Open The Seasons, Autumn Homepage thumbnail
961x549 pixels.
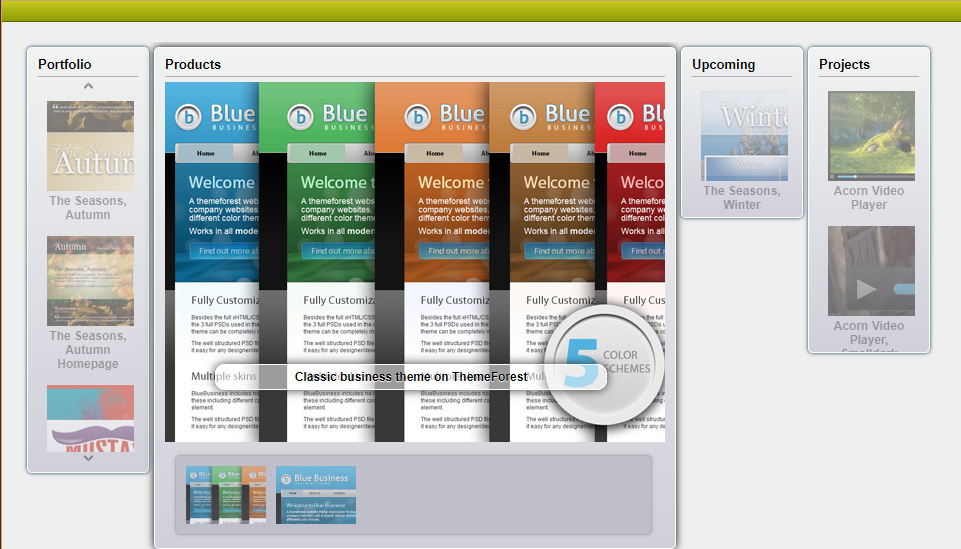(91, 281)
